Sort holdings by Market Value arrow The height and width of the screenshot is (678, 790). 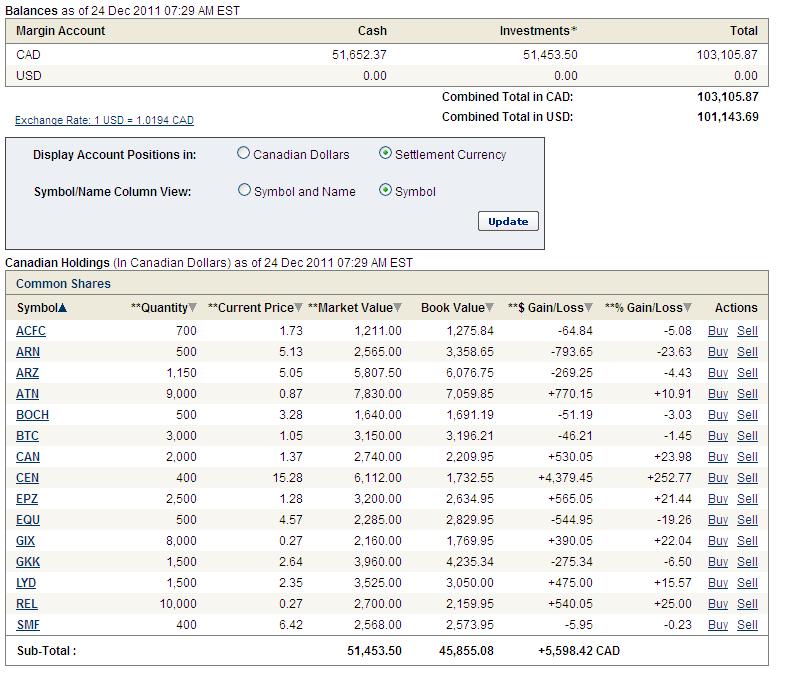click(398, 308)
